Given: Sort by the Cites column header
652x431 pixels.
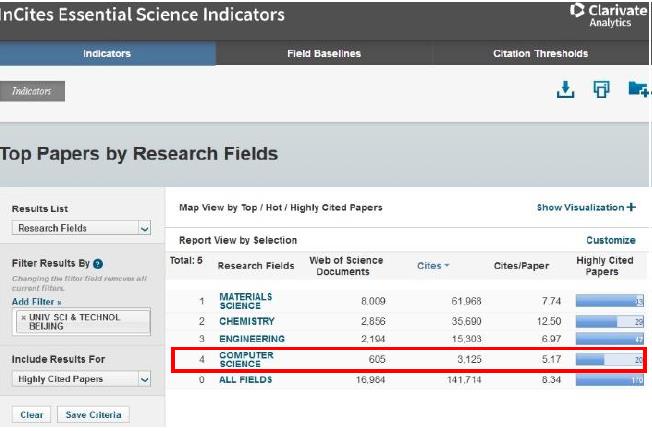Looking at the screenshot, I should pyautogui.click(x=432, y=266).
